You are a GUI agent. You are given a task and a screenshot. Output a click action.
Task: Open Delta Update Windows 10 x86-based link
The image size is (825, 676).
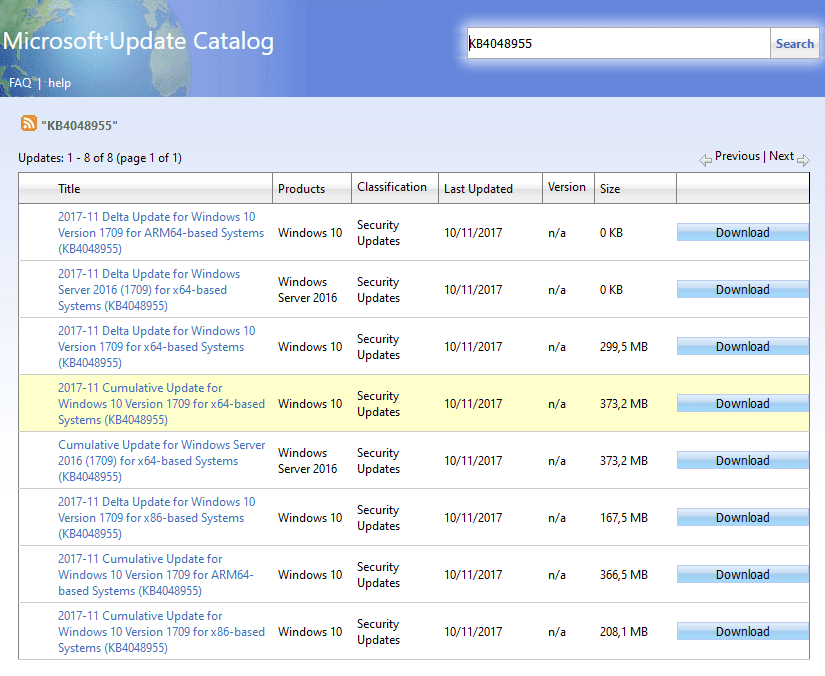pos(156,518)
